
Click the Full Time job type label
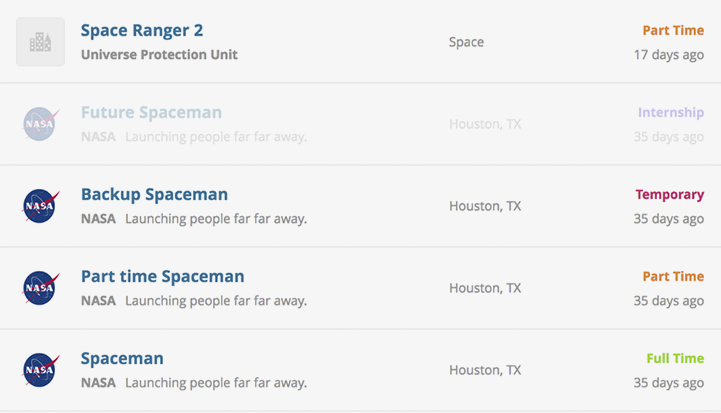[675, 358]
